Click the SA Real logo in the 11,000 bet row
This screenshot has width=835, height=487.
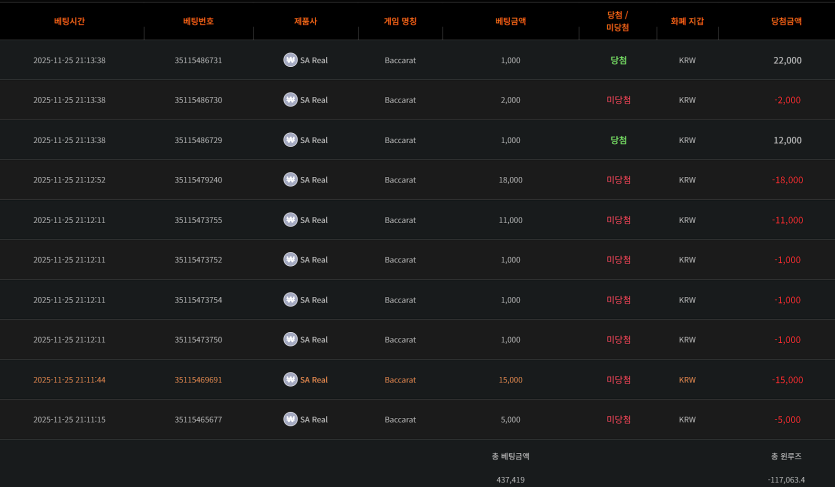tap(290, 220)
